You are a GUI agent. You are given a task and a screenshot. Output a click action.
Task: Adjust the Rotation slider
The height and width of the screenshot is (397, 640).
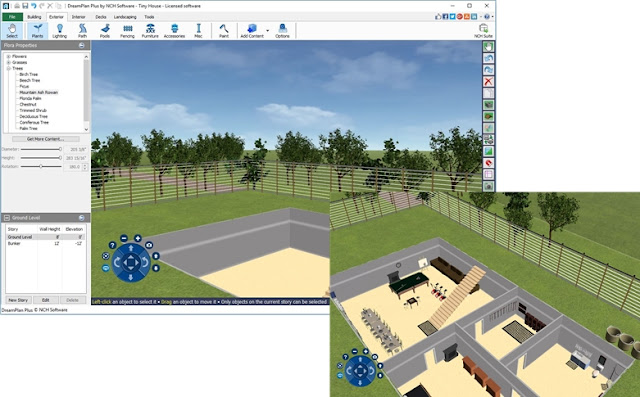41,166
